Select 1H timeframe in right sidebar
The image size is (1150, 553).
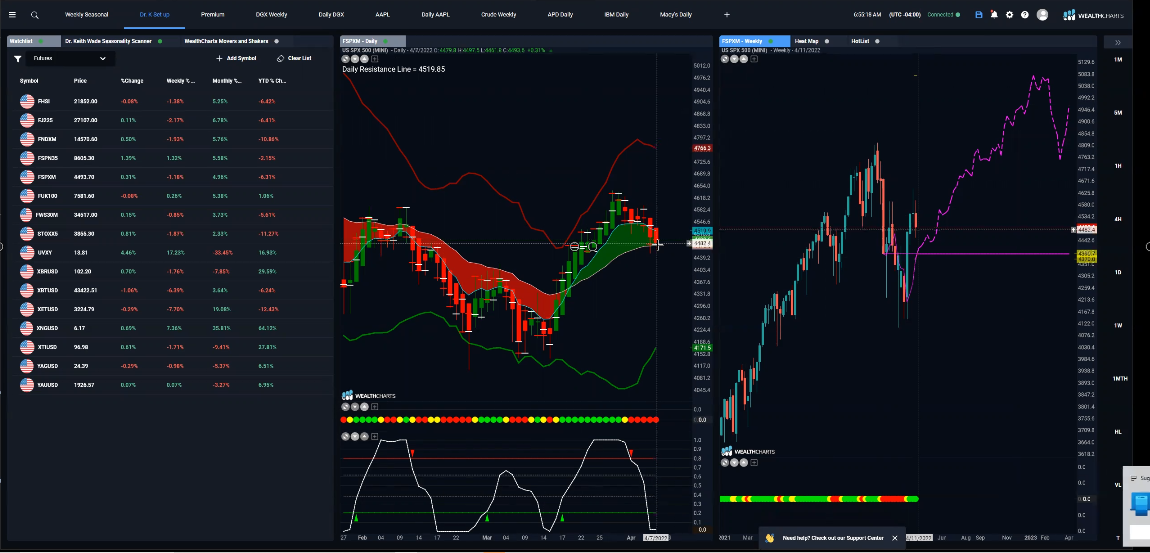coord(1118,166)
